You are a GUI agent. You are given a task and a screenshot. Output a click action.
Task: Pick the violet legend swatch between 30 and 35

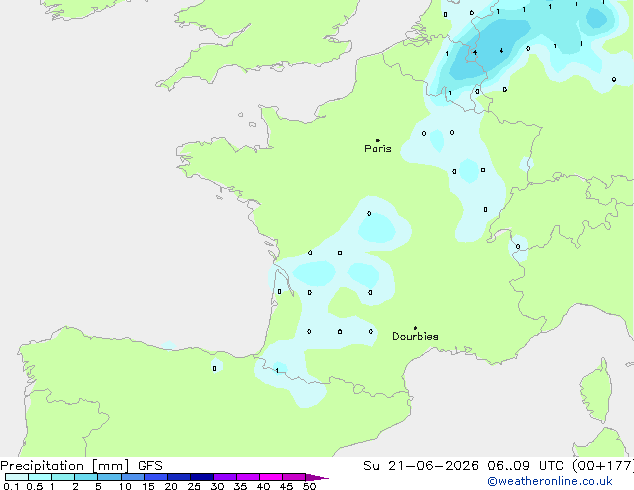pos(224,477)
